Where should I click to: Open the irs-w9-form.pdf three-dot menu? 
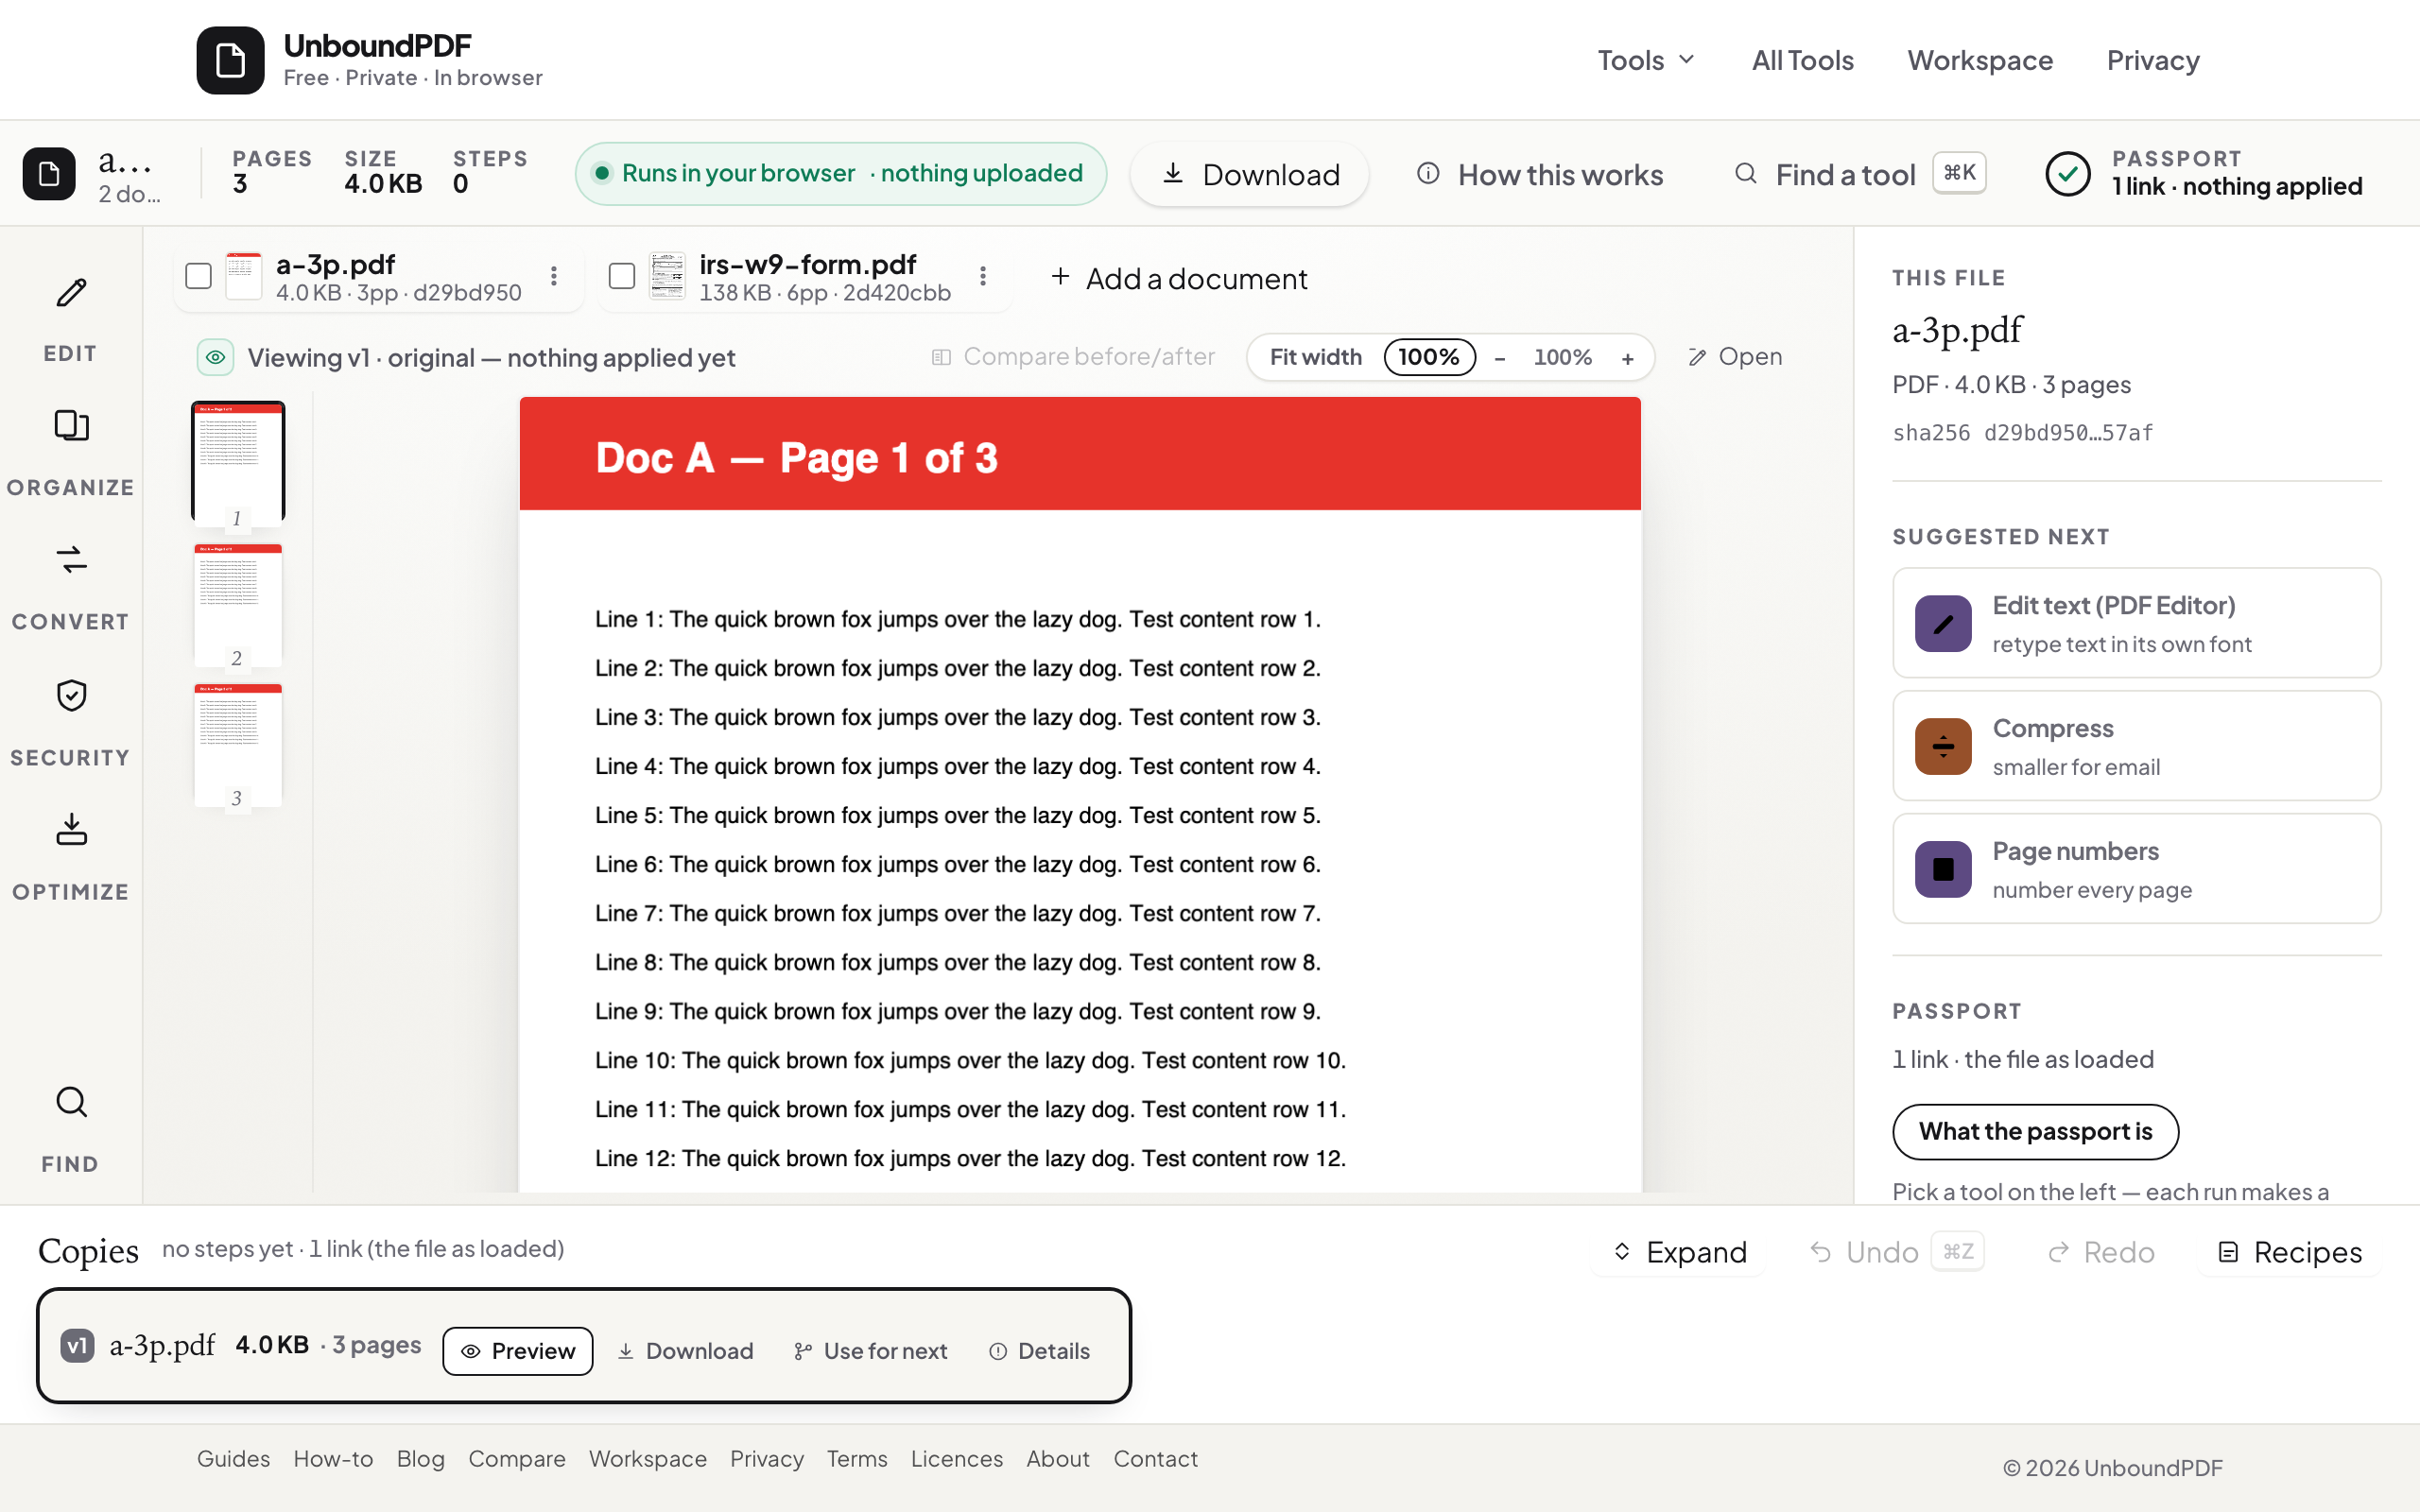[983, 276]
